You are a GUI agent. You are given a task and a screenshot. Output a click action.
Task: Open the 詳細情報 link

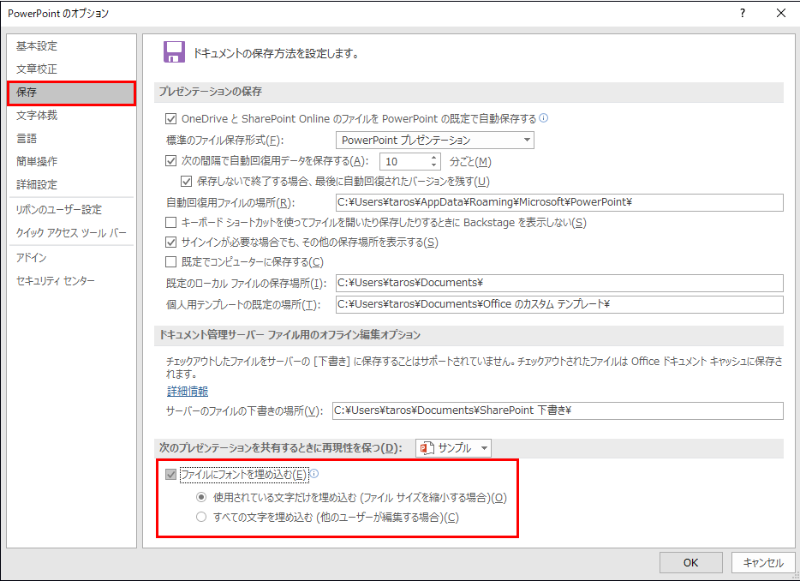tap(188, 390)
